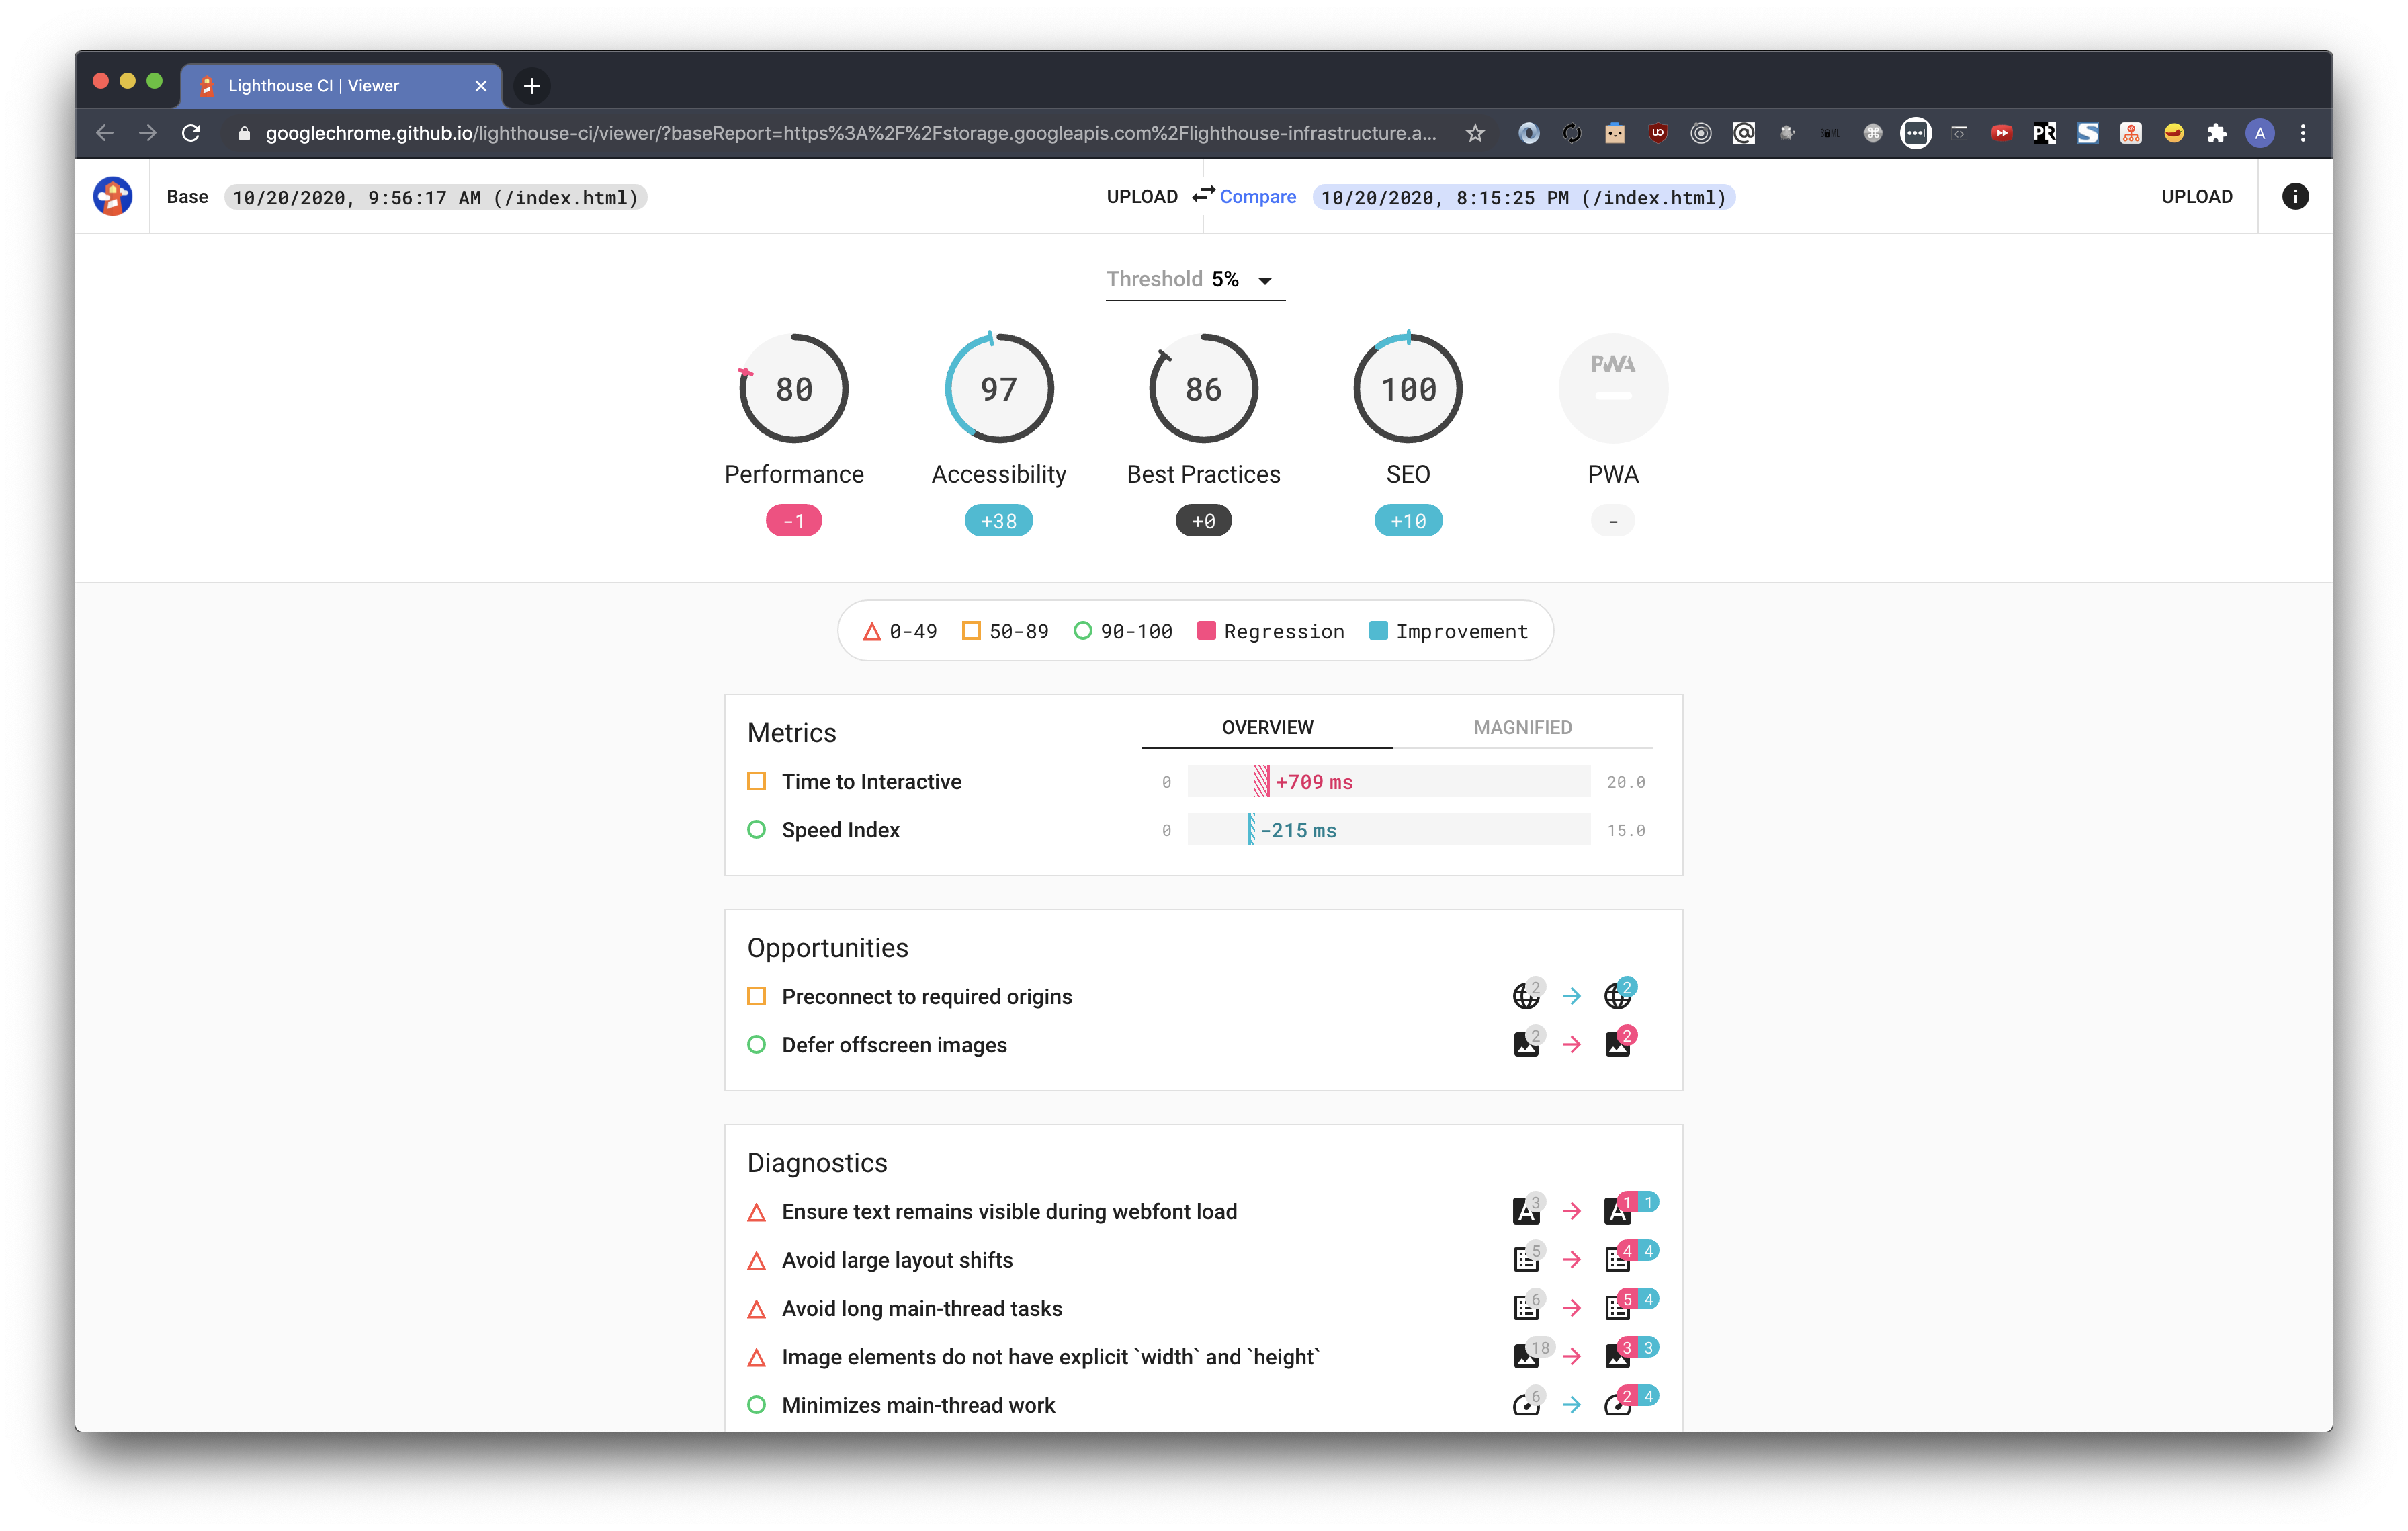Open the @ symbol extension

pos(1743,133)
